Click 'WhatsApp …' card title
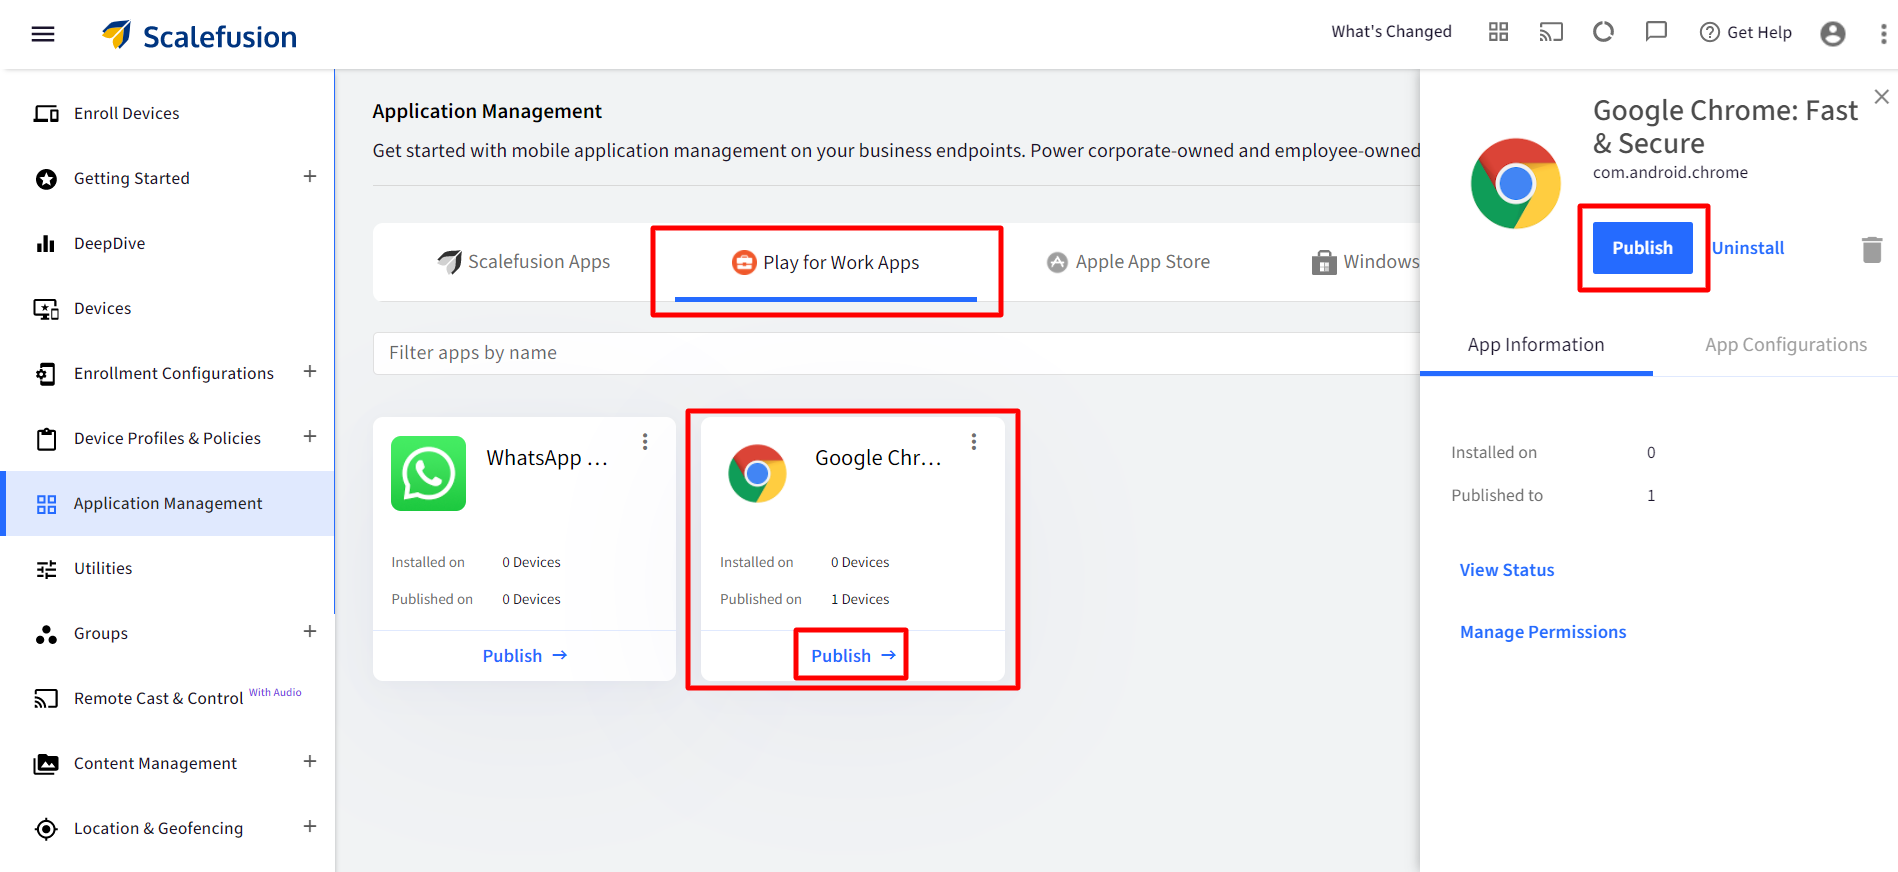 pos(547,458)
